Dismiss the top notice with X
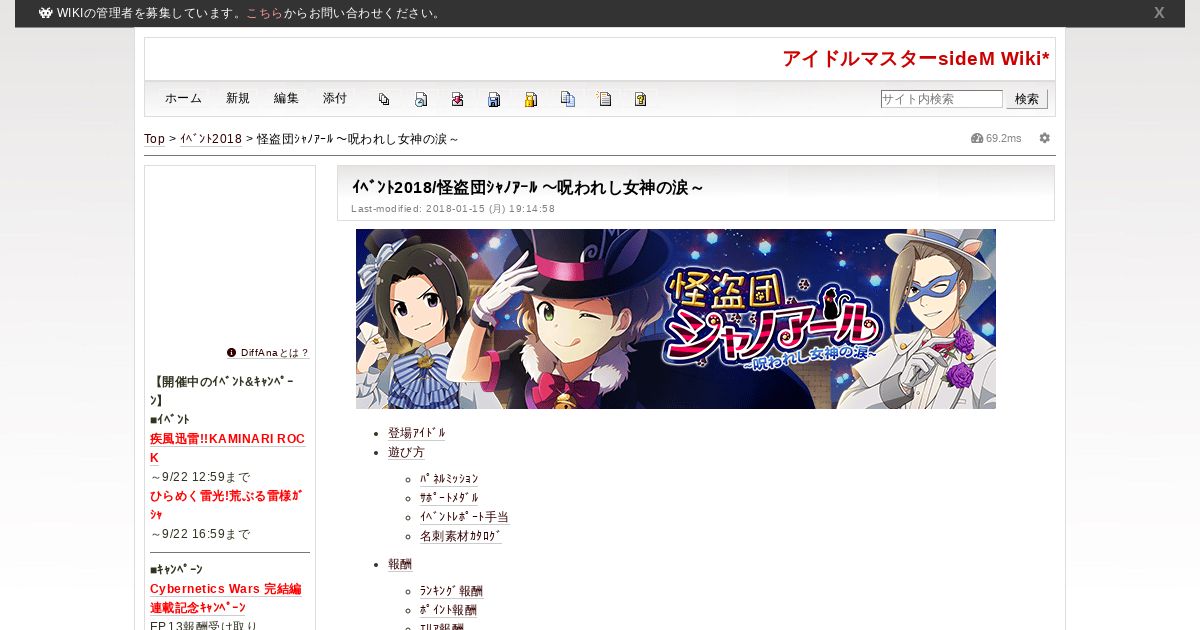The width and height of the screenshot is (1200, 630). 1159,13
